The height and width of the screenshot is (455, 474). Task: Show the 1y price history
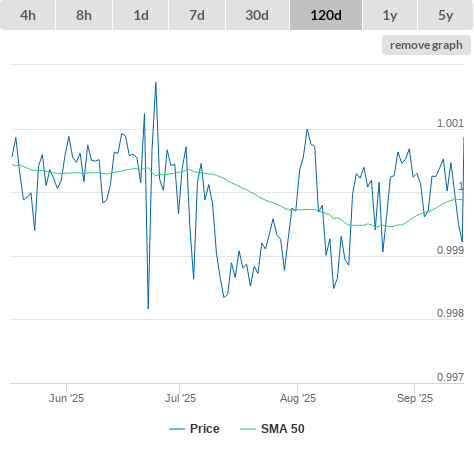pos(390,15)
